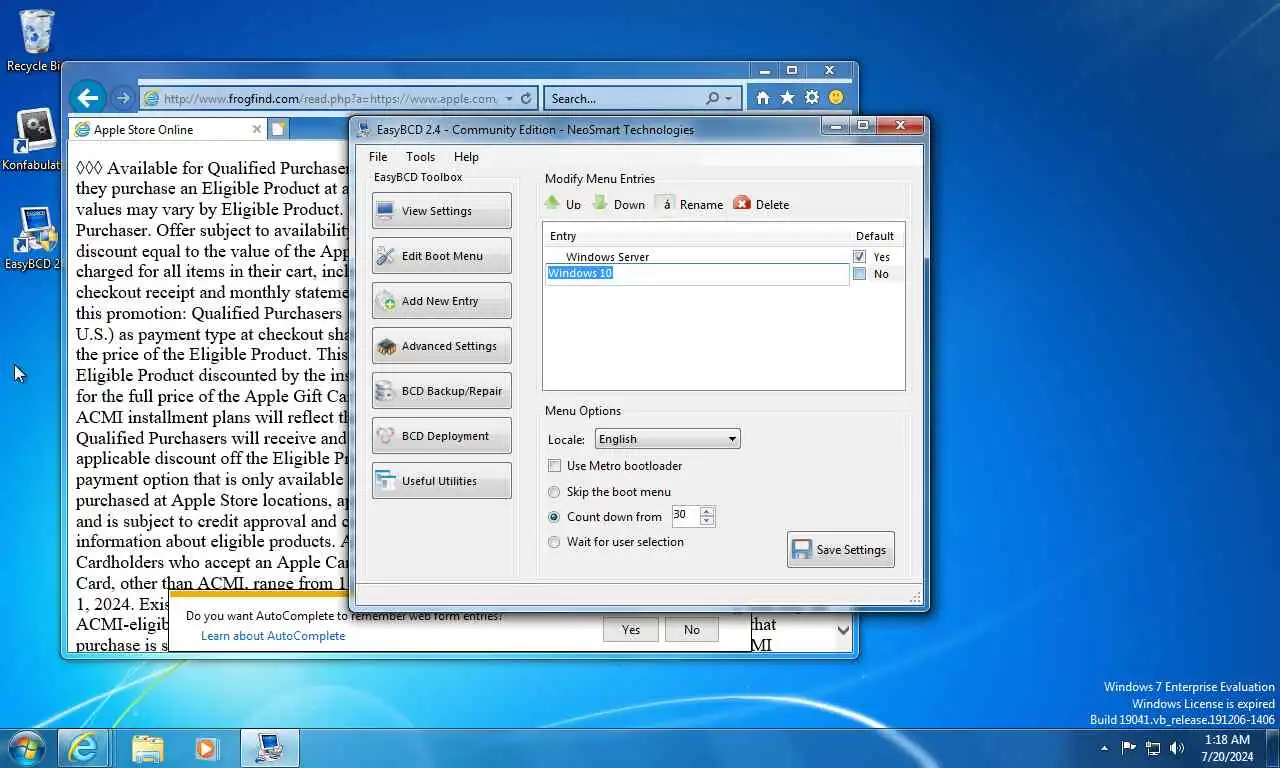Select Skip the boot menu option
This screenshot has width=1280, height=768.
[x=554, y=492]
